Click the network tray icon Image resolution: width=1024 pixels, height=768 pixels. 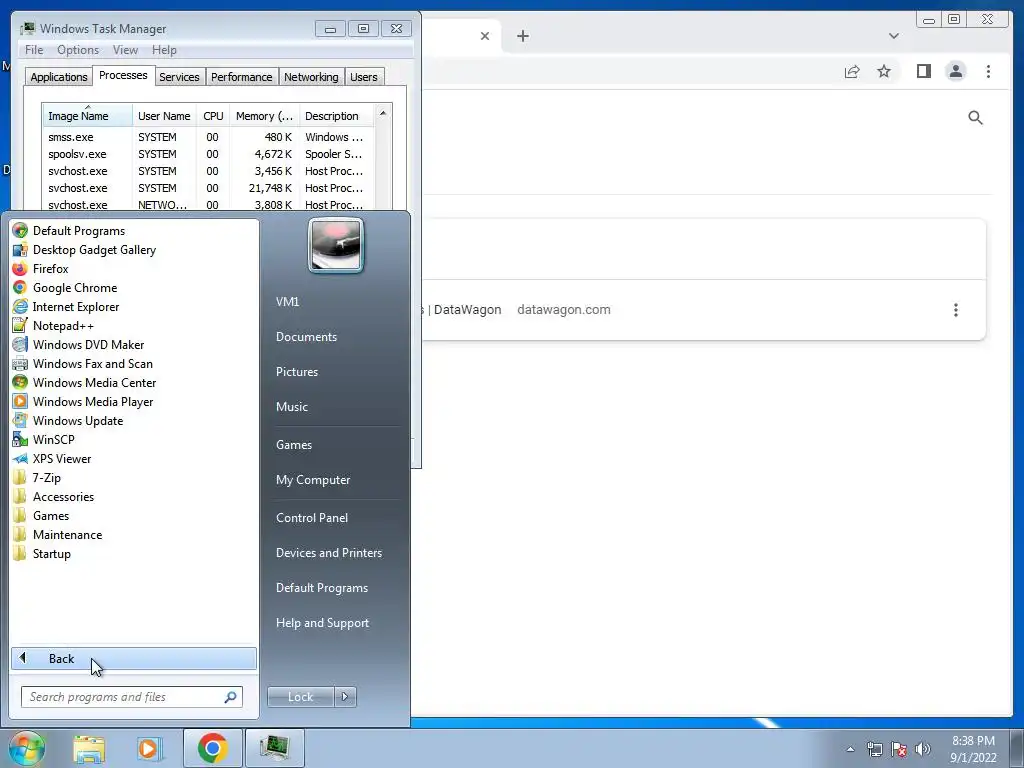coord(874,749)
